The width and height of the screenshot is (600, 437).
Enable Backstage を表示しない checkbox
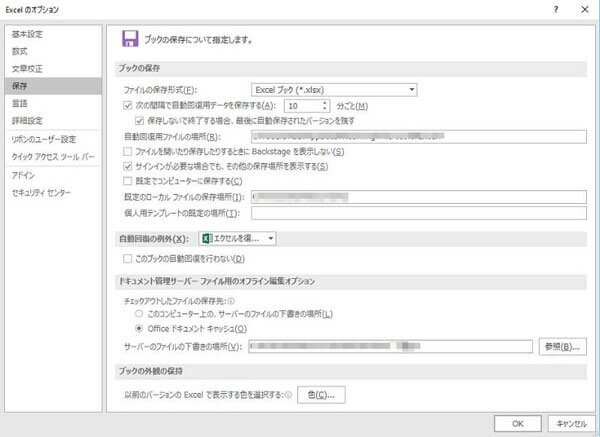pyautogui.click(x=128, y=152)
